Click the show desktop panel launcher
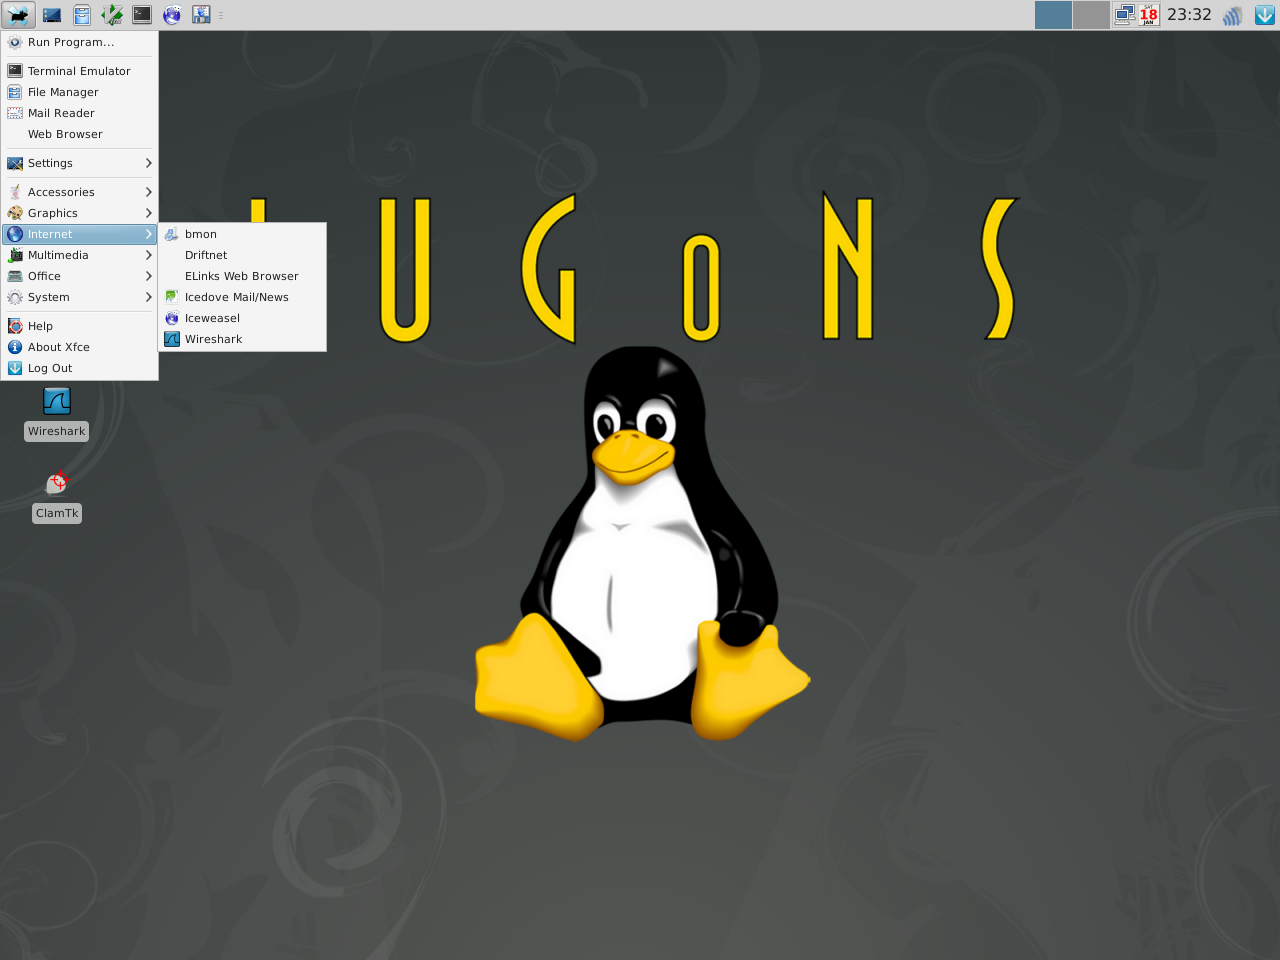 (52, 15)
